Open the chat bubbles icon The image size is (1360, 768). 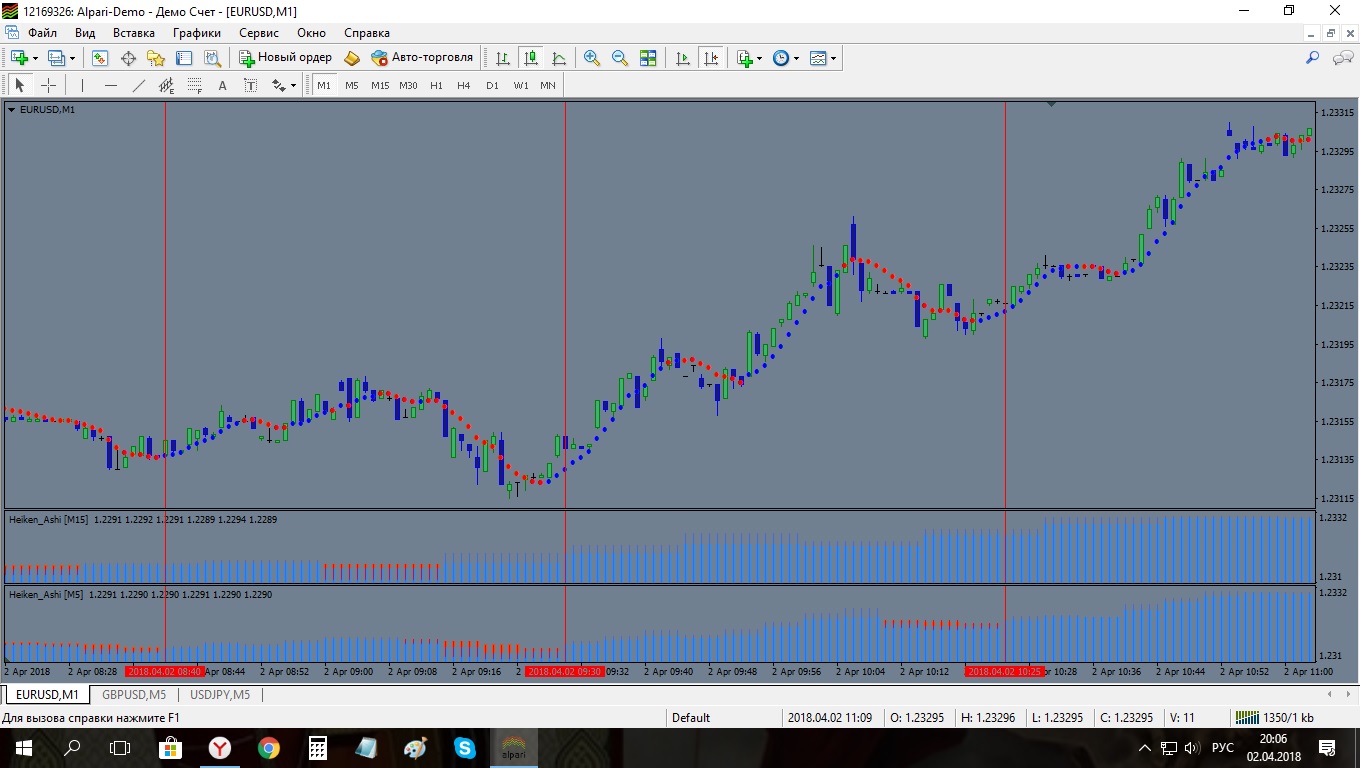[x=1343, y=58]
